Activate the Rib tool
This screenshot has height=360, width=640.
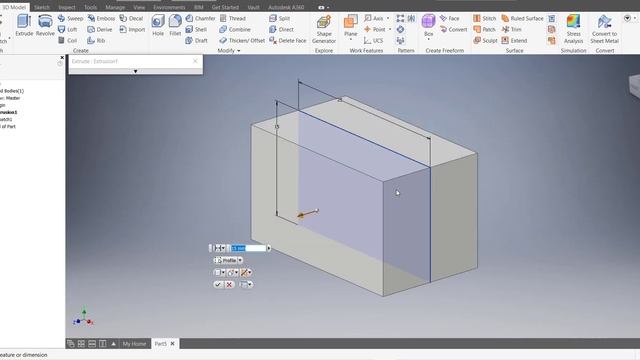click(96, 40)
